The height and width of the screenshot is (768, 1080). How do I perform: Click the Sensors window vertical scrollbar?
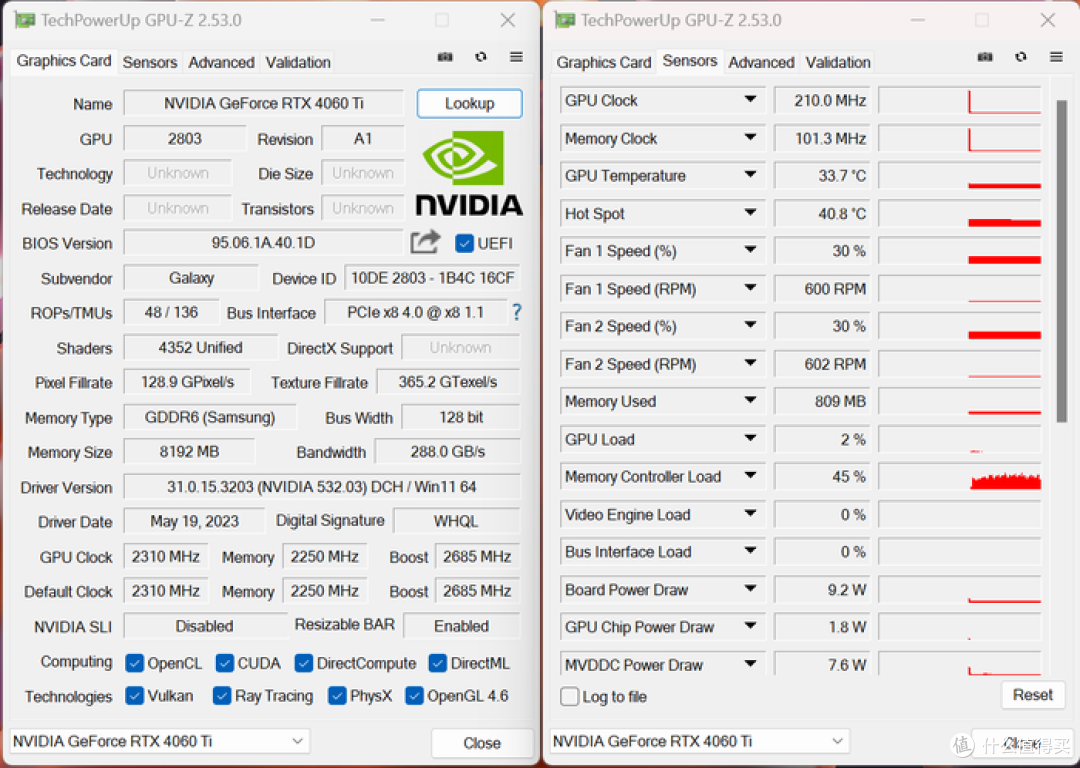[1061, 261]
